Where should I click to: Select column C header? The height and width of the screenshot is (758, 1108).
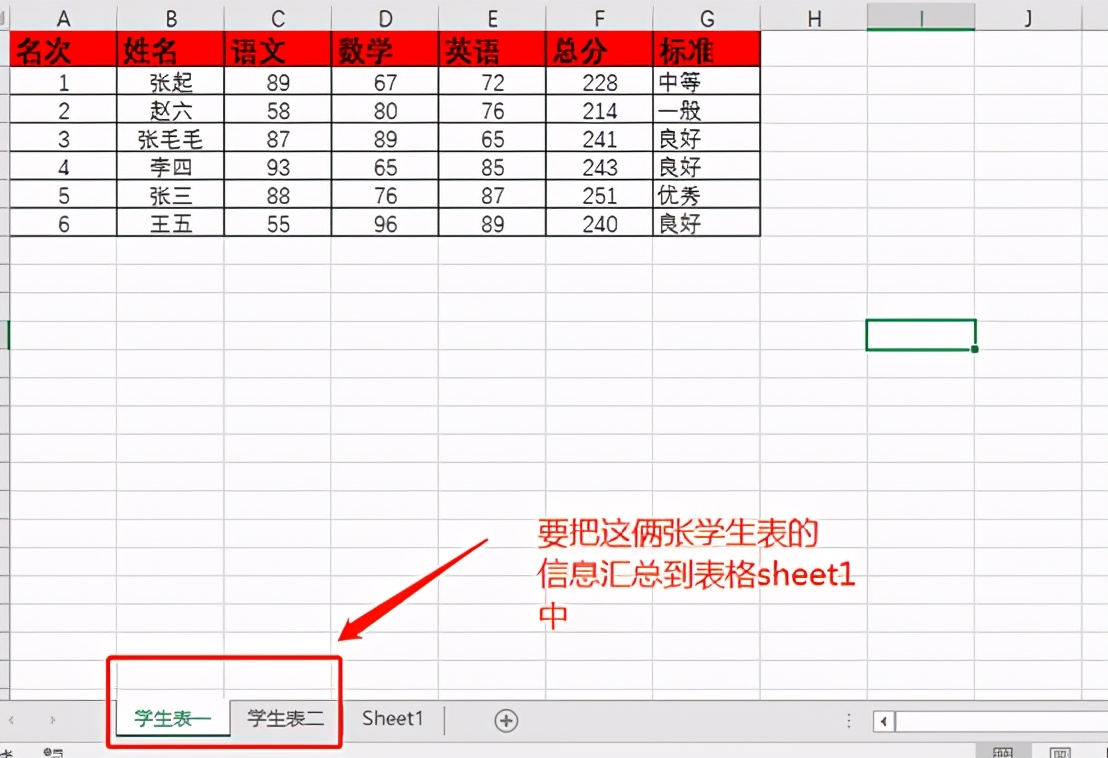[x=278, y=18]
